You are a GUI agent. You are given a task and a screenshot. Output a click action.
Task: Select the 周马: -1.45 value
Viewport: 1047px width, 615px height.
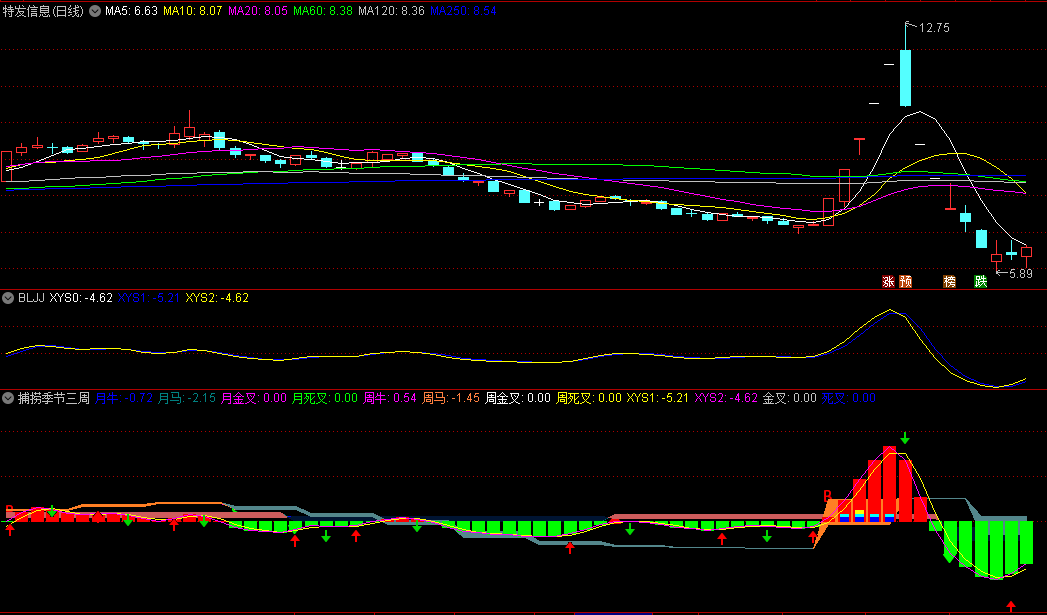click(x=451, y=398)
